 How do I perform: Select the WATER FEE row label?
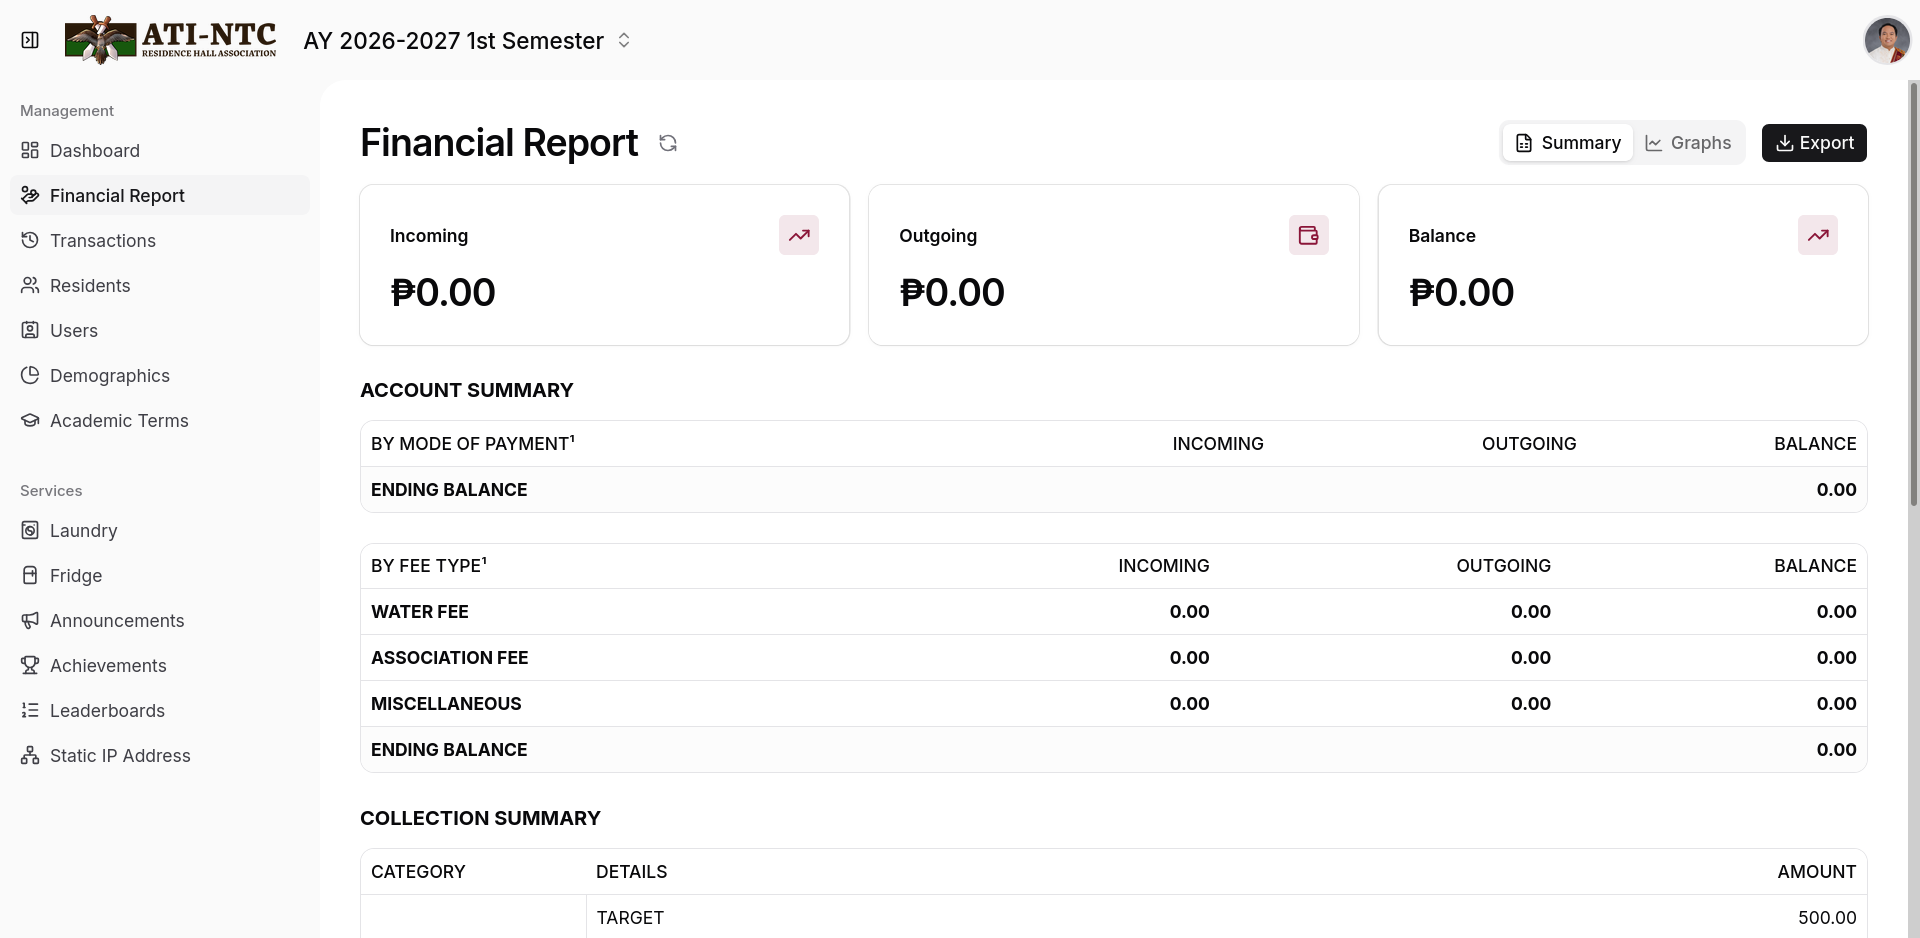coord(420,611)
